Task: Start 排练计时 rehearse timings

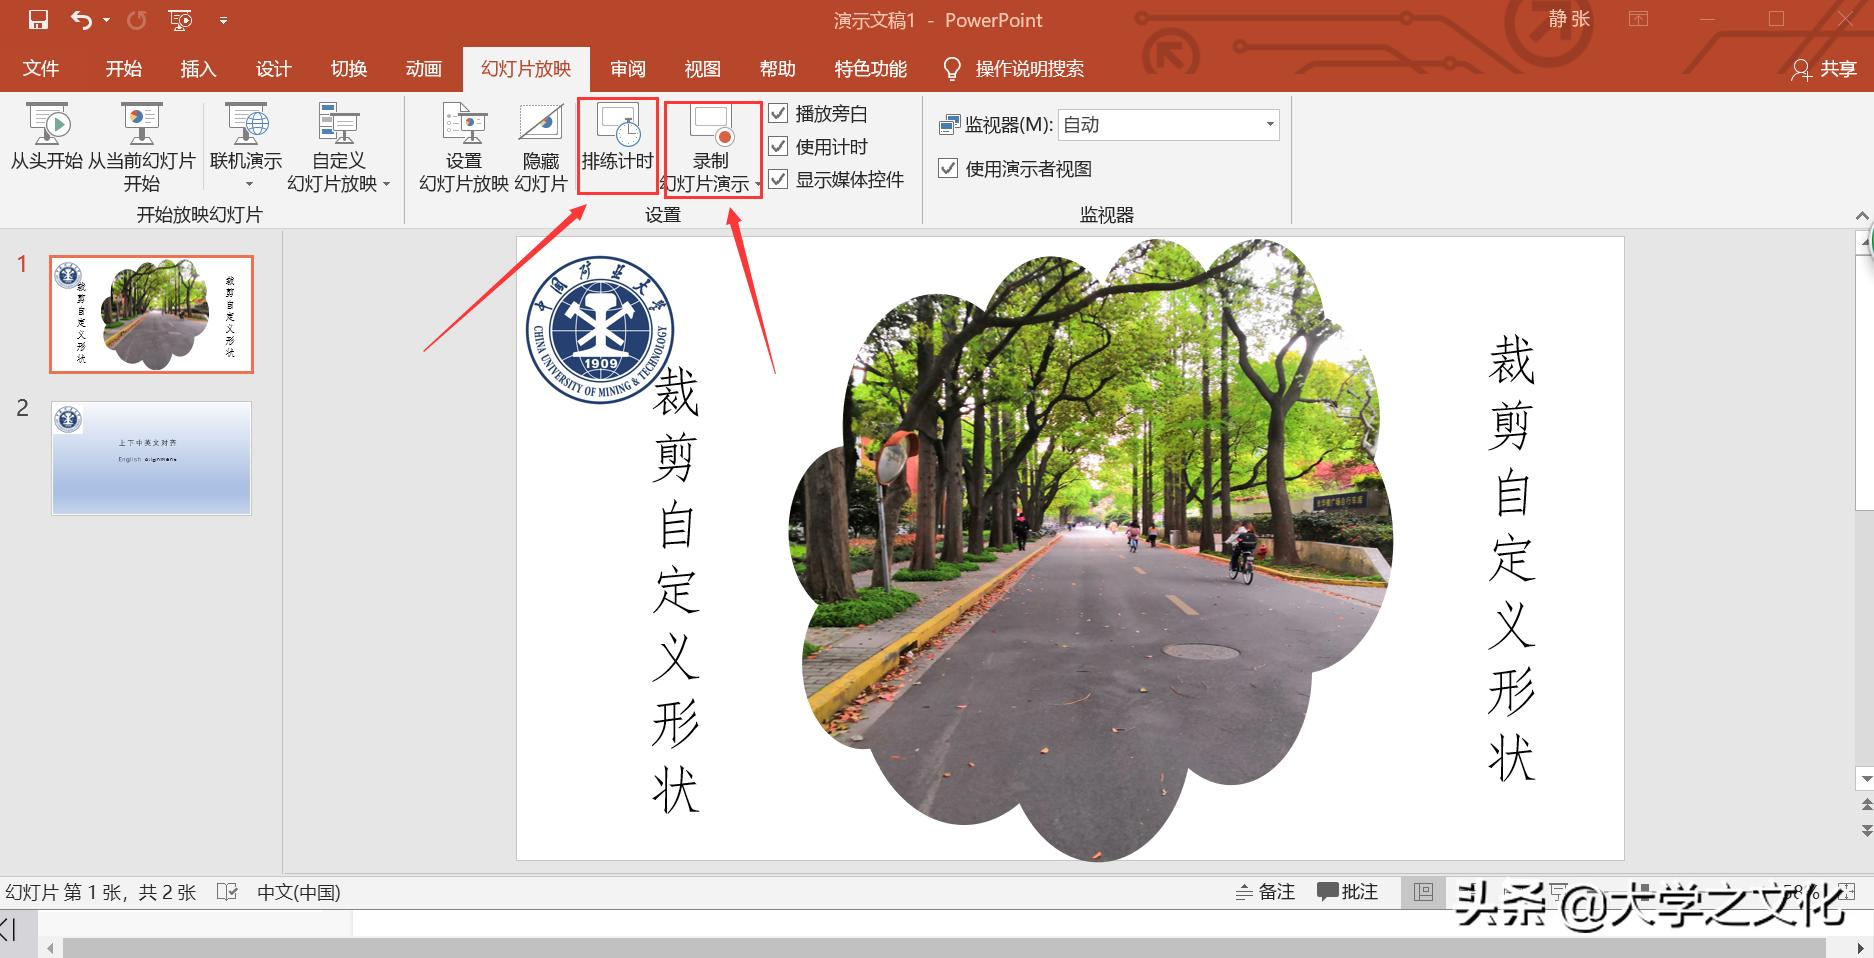Action: tap(617, 140)
